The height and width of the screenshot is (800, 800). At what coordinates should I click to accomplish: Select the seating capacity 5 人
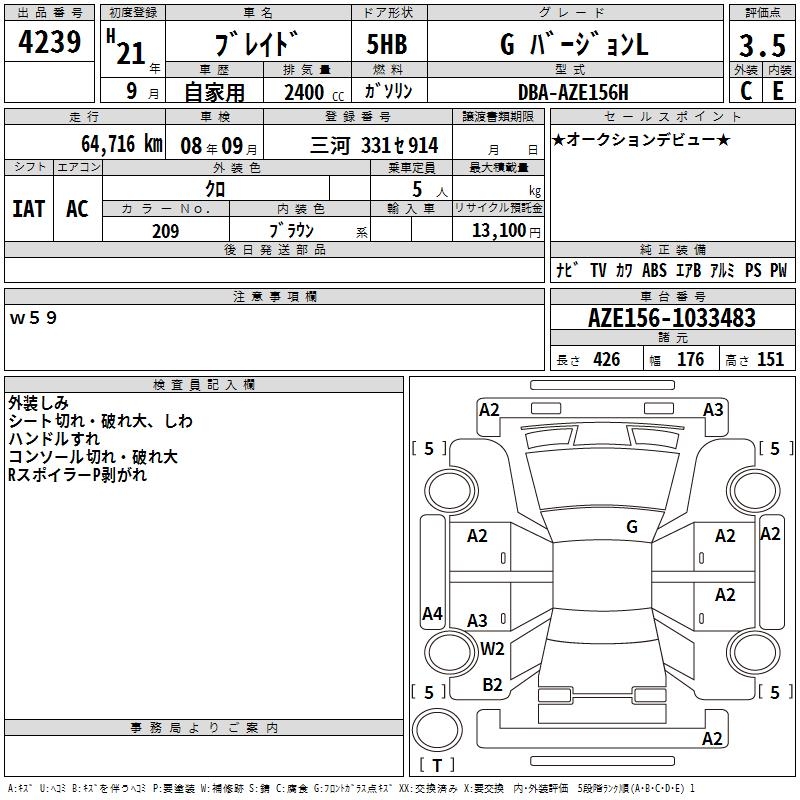tap(429, 190)
